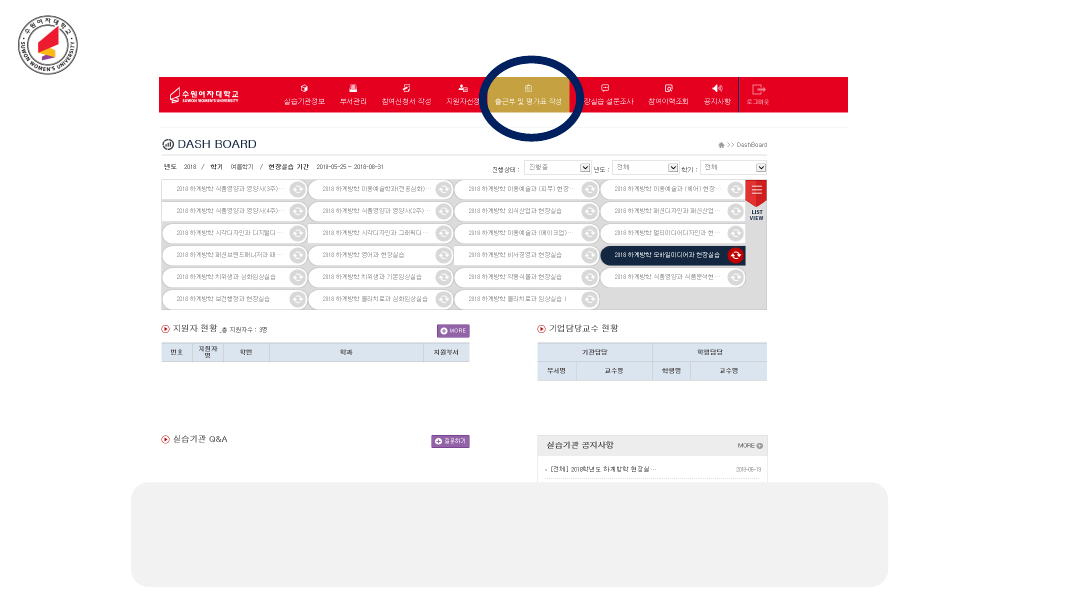Click refresh icon on 치위생과 심화임상실습 card

(298, 277)
